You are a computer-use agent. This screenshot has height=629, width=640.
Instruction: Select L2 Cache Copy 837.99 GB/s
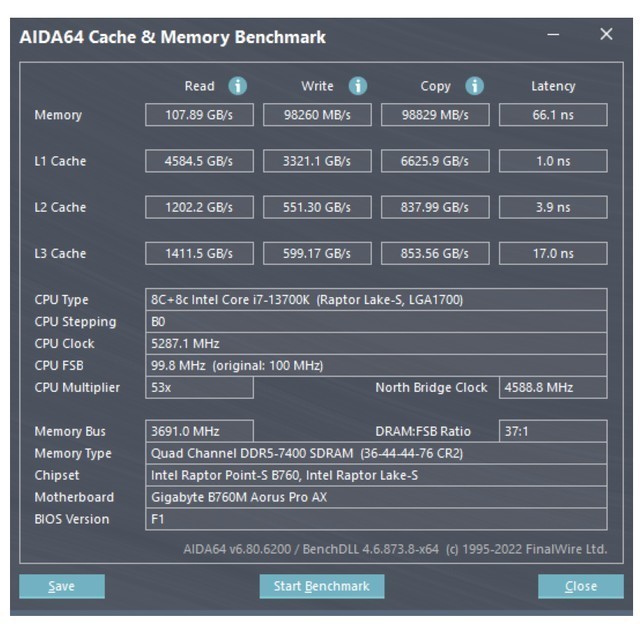[x=435, y=207]
